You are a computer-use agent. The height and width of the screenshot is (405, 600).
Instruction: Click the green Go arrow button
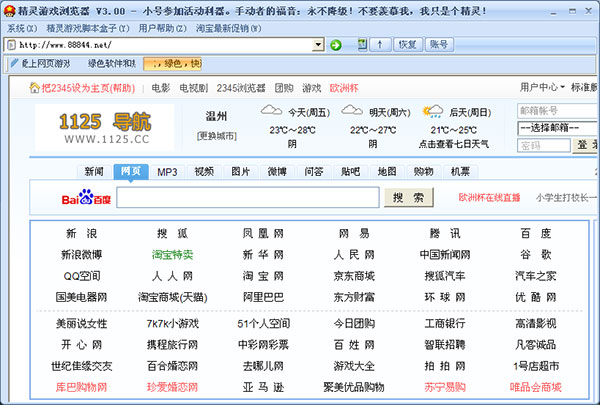pyautogui.click(x=336, y=45)
